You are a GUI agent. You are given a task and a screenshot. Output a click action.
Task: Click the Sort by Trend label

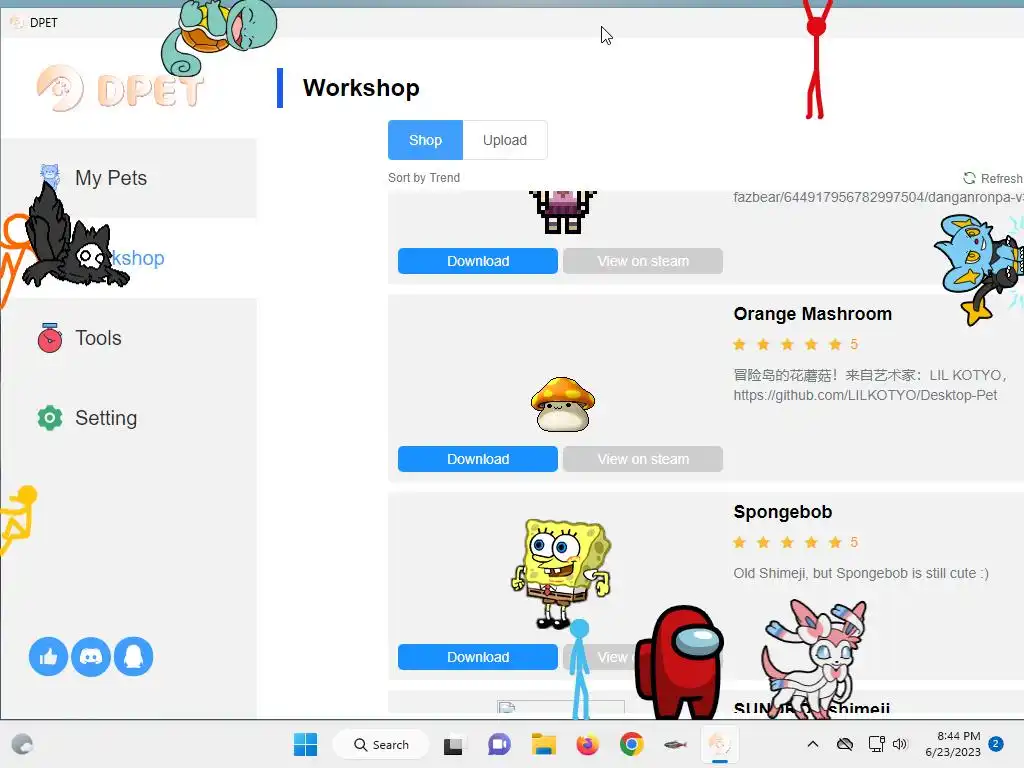[x=424, y=178]
